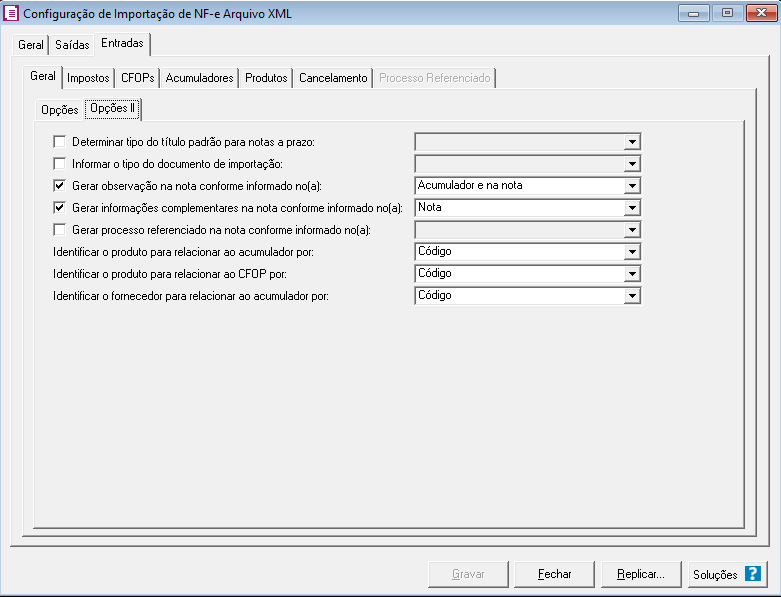
Task: Uncheck 'Gerar observação na nota' option
Action: [60, 186]
